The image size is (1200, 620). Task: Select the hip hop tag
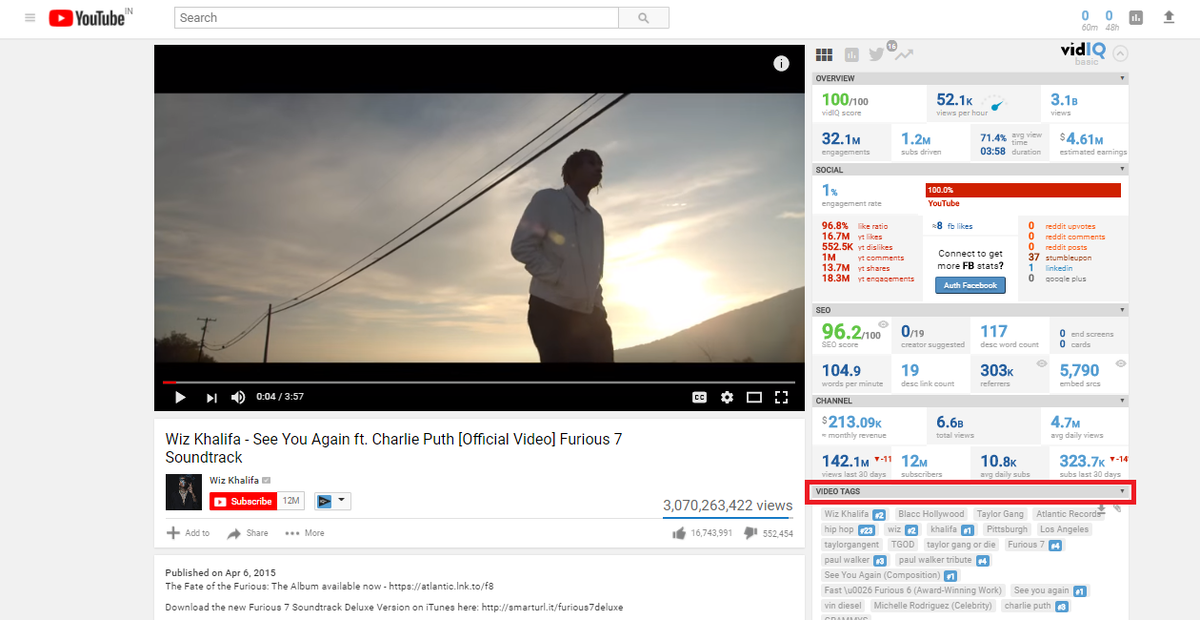(849, 529)
